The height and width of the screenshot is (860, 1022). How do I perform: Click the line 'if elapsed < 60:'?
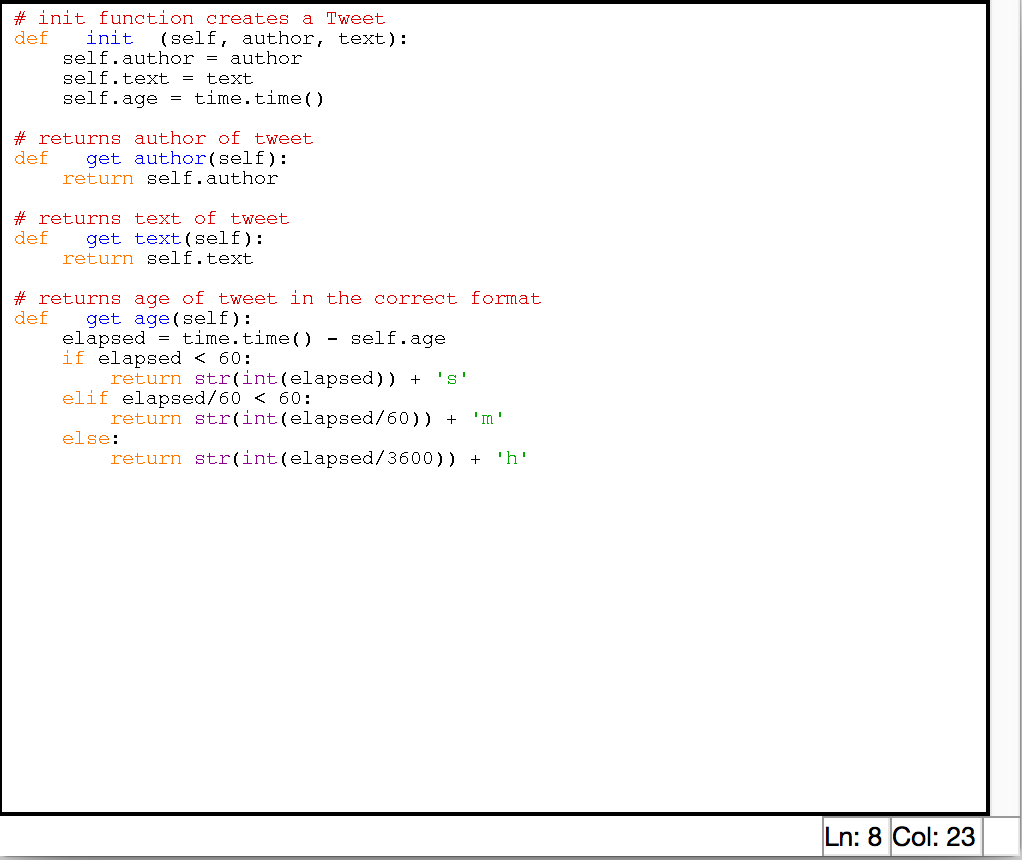157,359
